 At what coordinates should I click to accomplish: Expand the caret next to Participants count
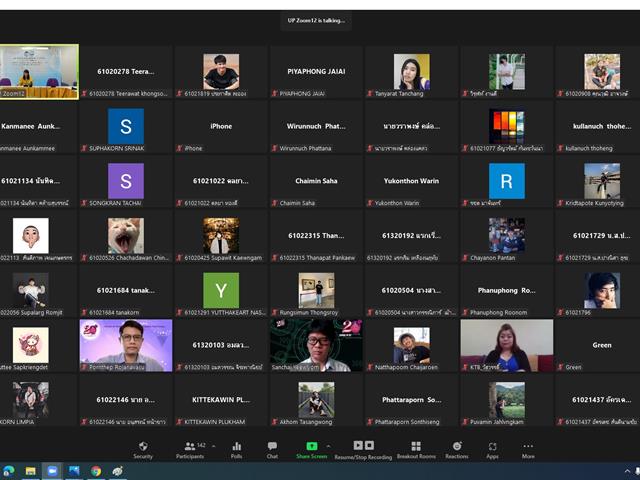(x=213, y=446)
